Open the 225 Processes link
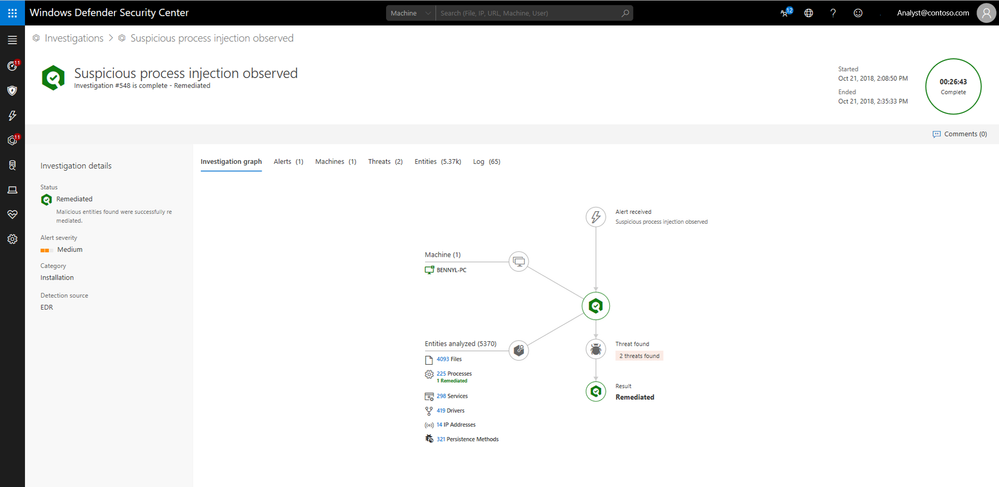This screenshot has height=487, width=999. [454, 374]
